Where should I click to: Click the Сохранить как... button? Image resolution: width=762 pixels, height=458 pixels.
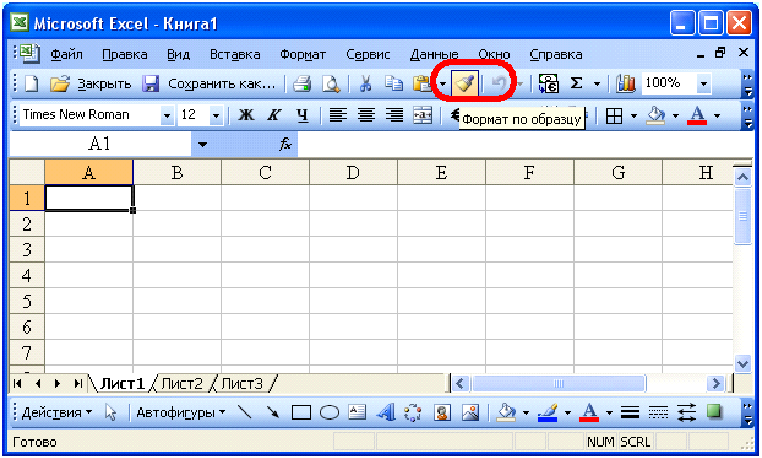coord(221,84)
